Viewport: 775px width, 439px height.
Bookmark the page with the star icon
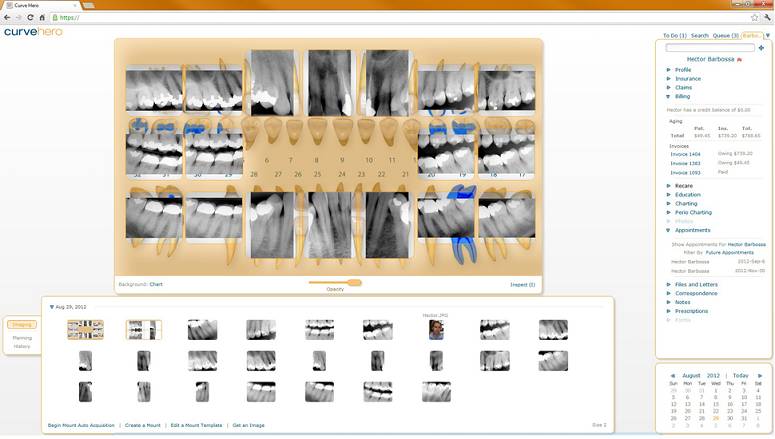point(755,17)
